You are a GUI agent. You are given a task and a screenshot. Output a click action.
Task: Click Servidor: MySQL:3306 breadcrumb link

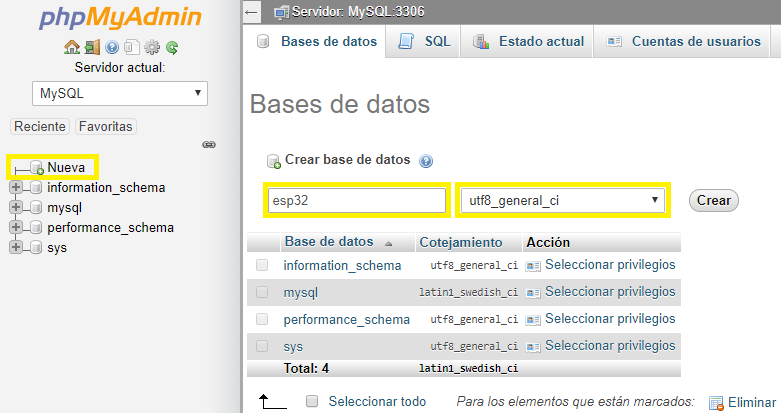coord(358,11)
